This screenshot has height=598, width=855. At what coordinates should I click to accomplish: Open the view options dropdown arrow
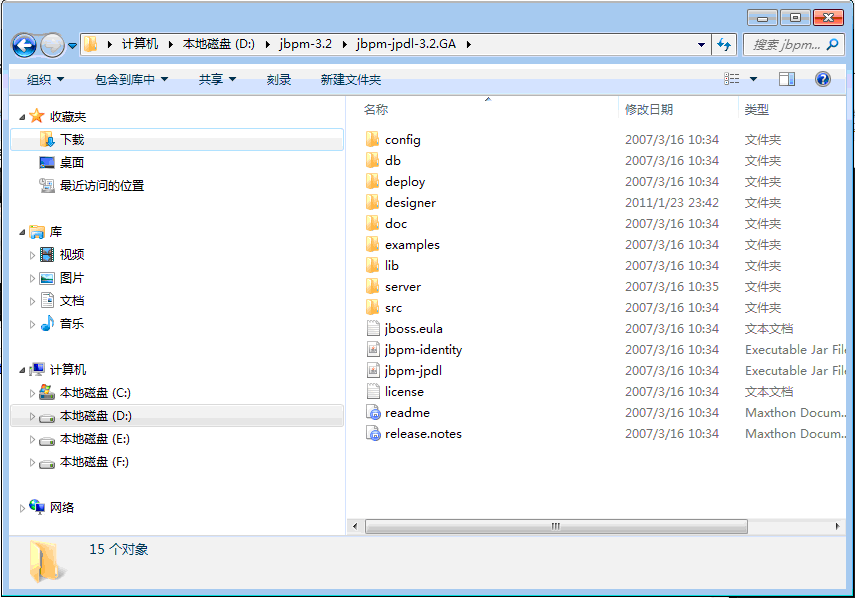point(754,79)
